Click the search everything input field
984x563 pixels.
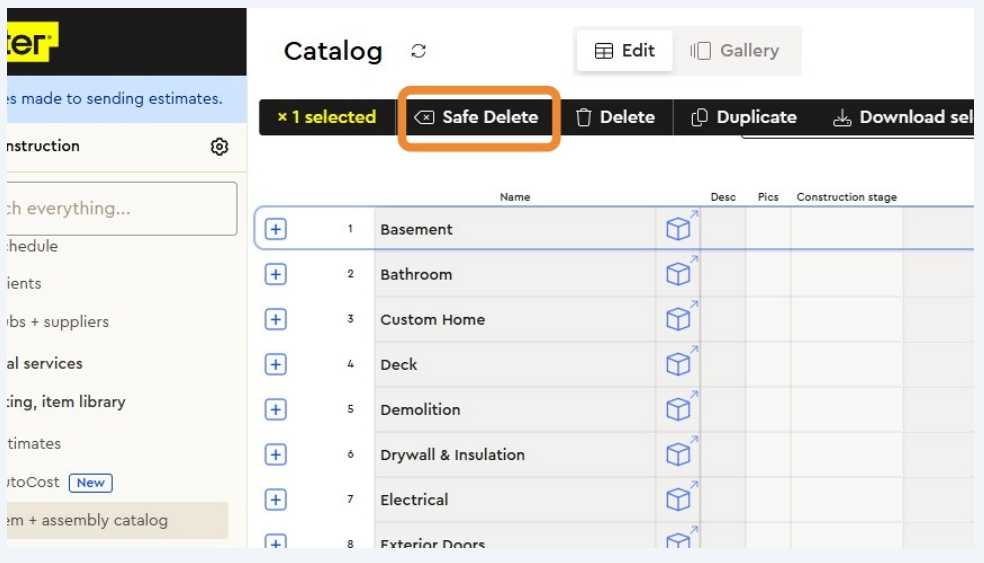pos(120,208)
